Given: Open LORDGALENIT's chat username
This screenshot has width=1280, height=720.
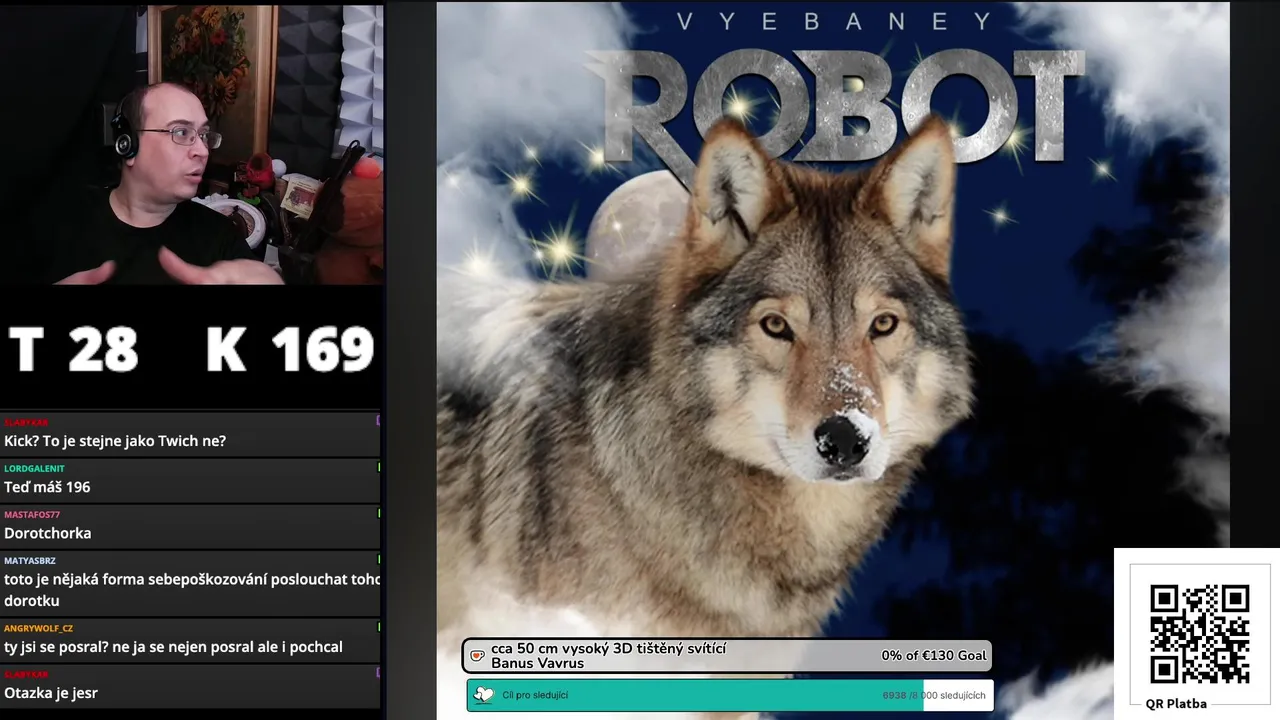Looking at the screenshot, I should (34, 468).
